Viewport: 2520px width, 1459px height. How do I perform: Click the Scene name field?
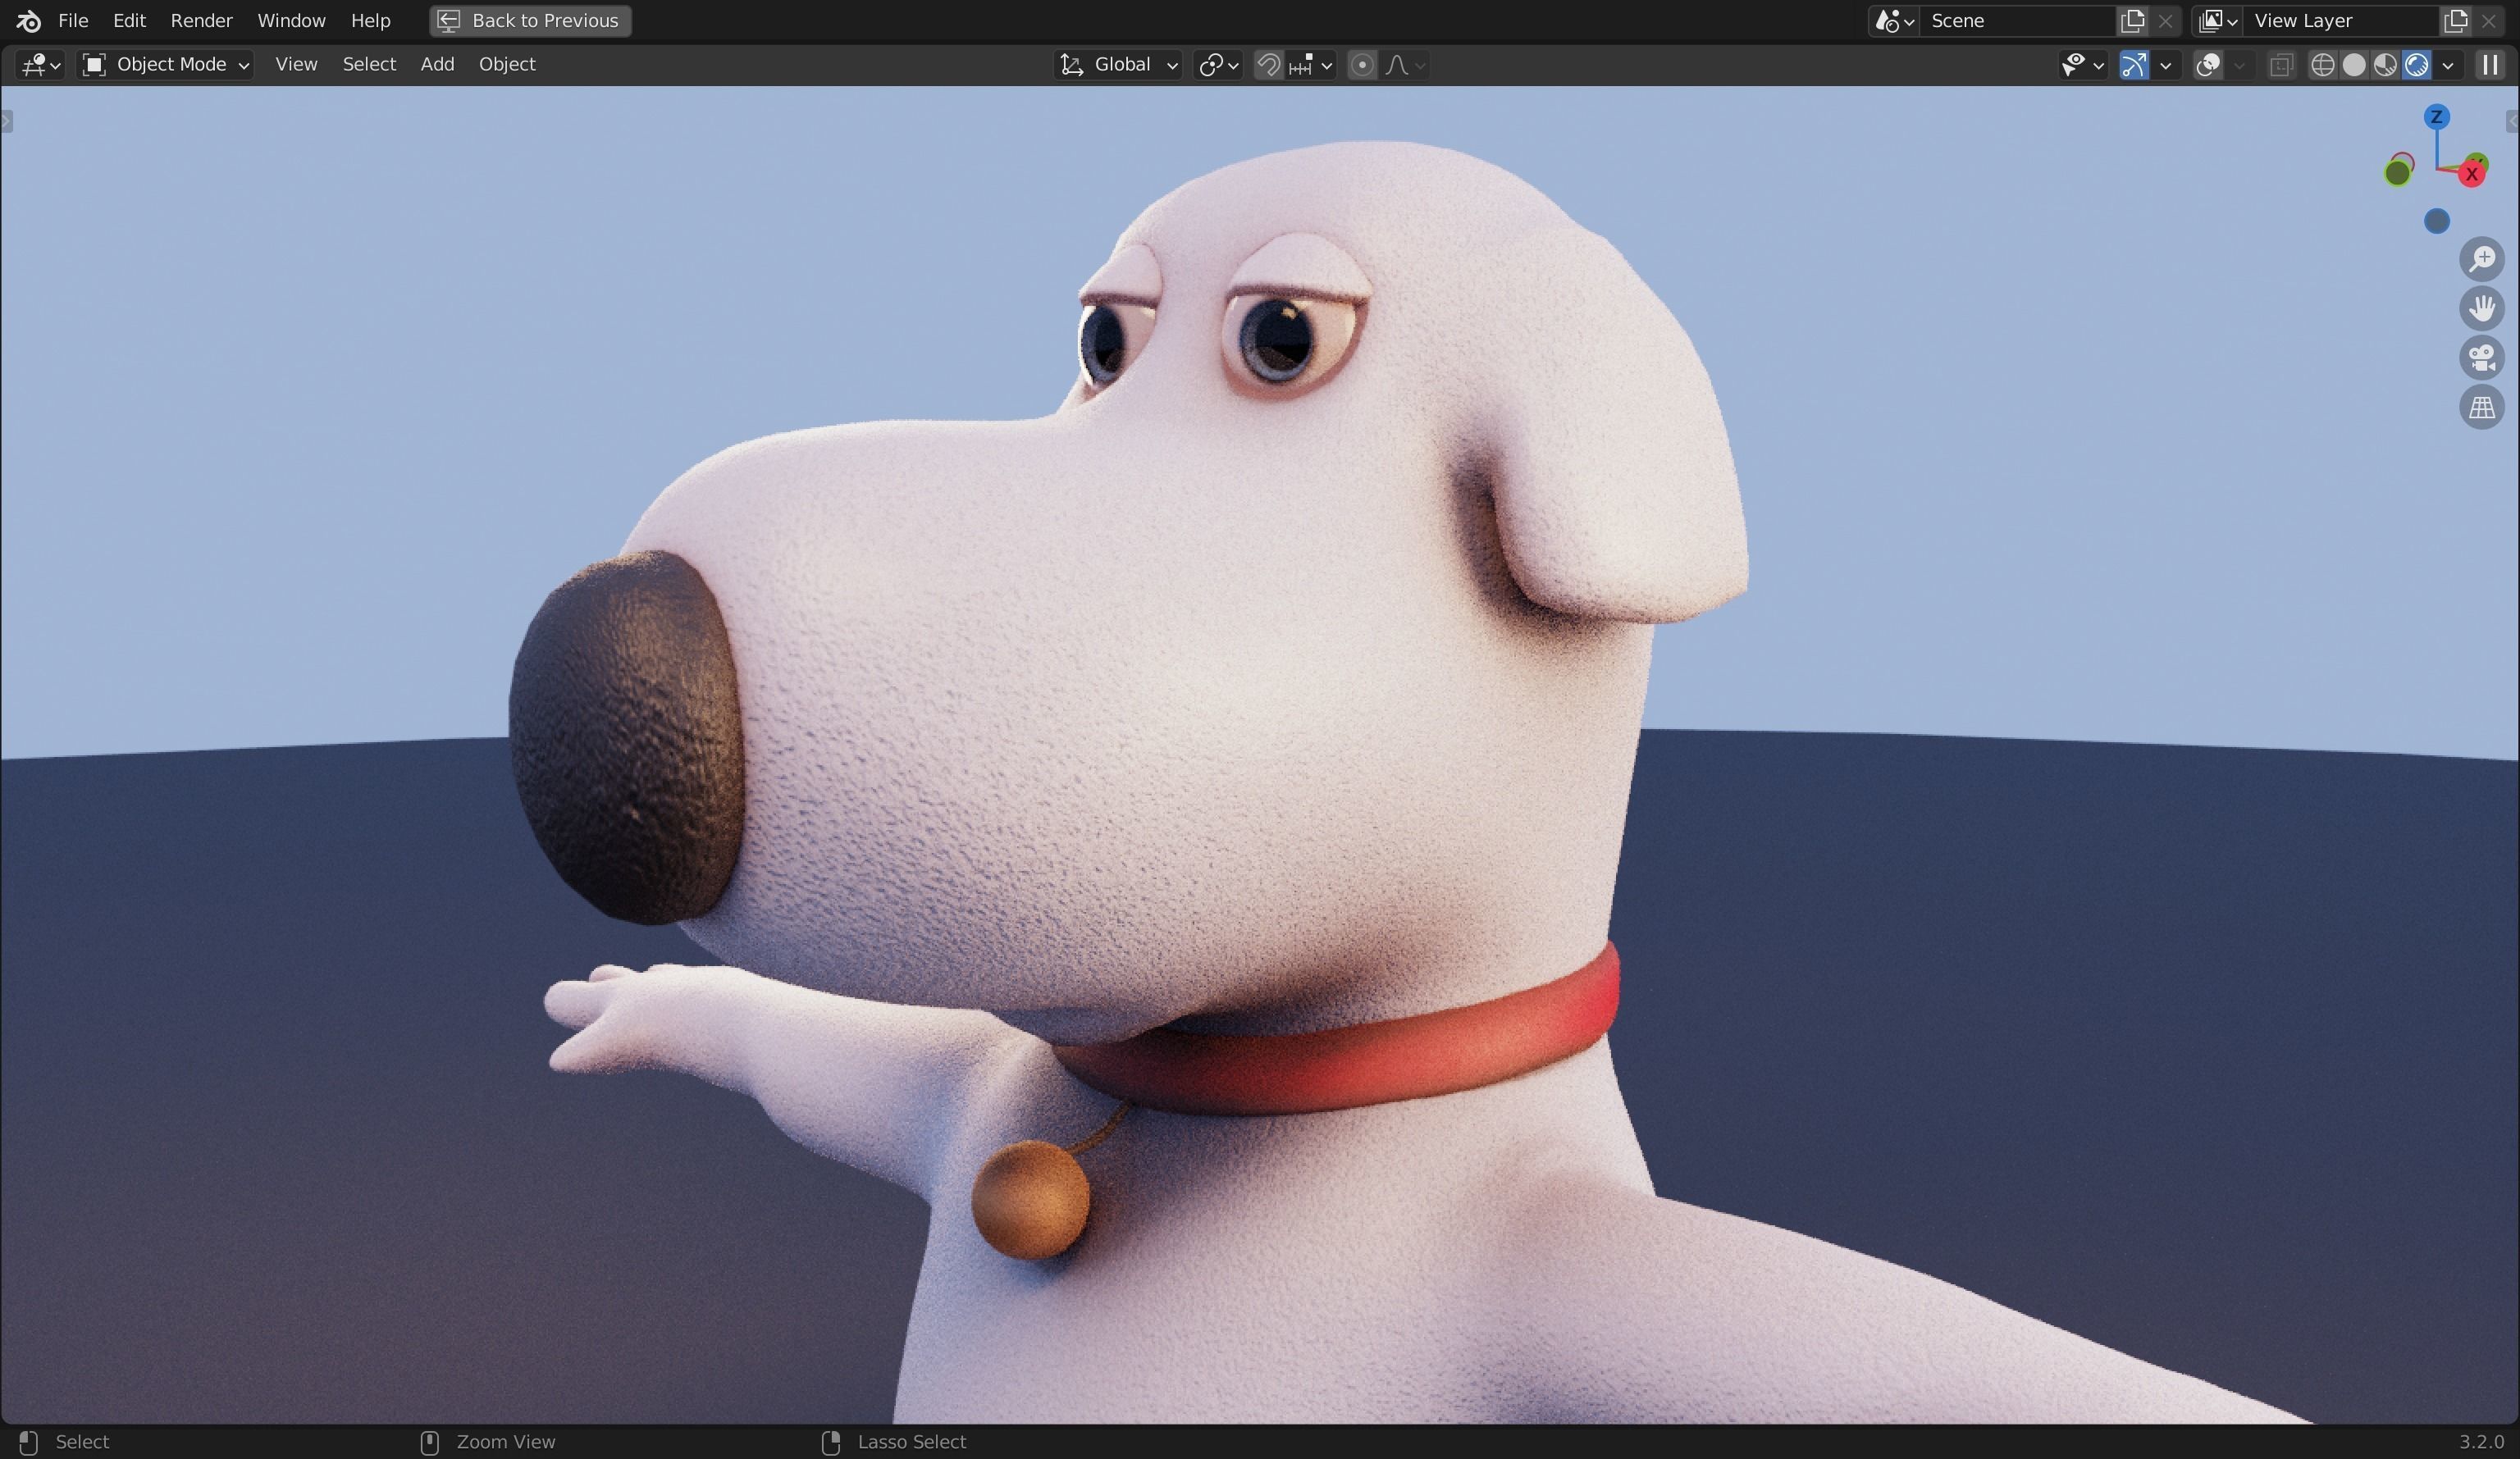point(2018,20)
